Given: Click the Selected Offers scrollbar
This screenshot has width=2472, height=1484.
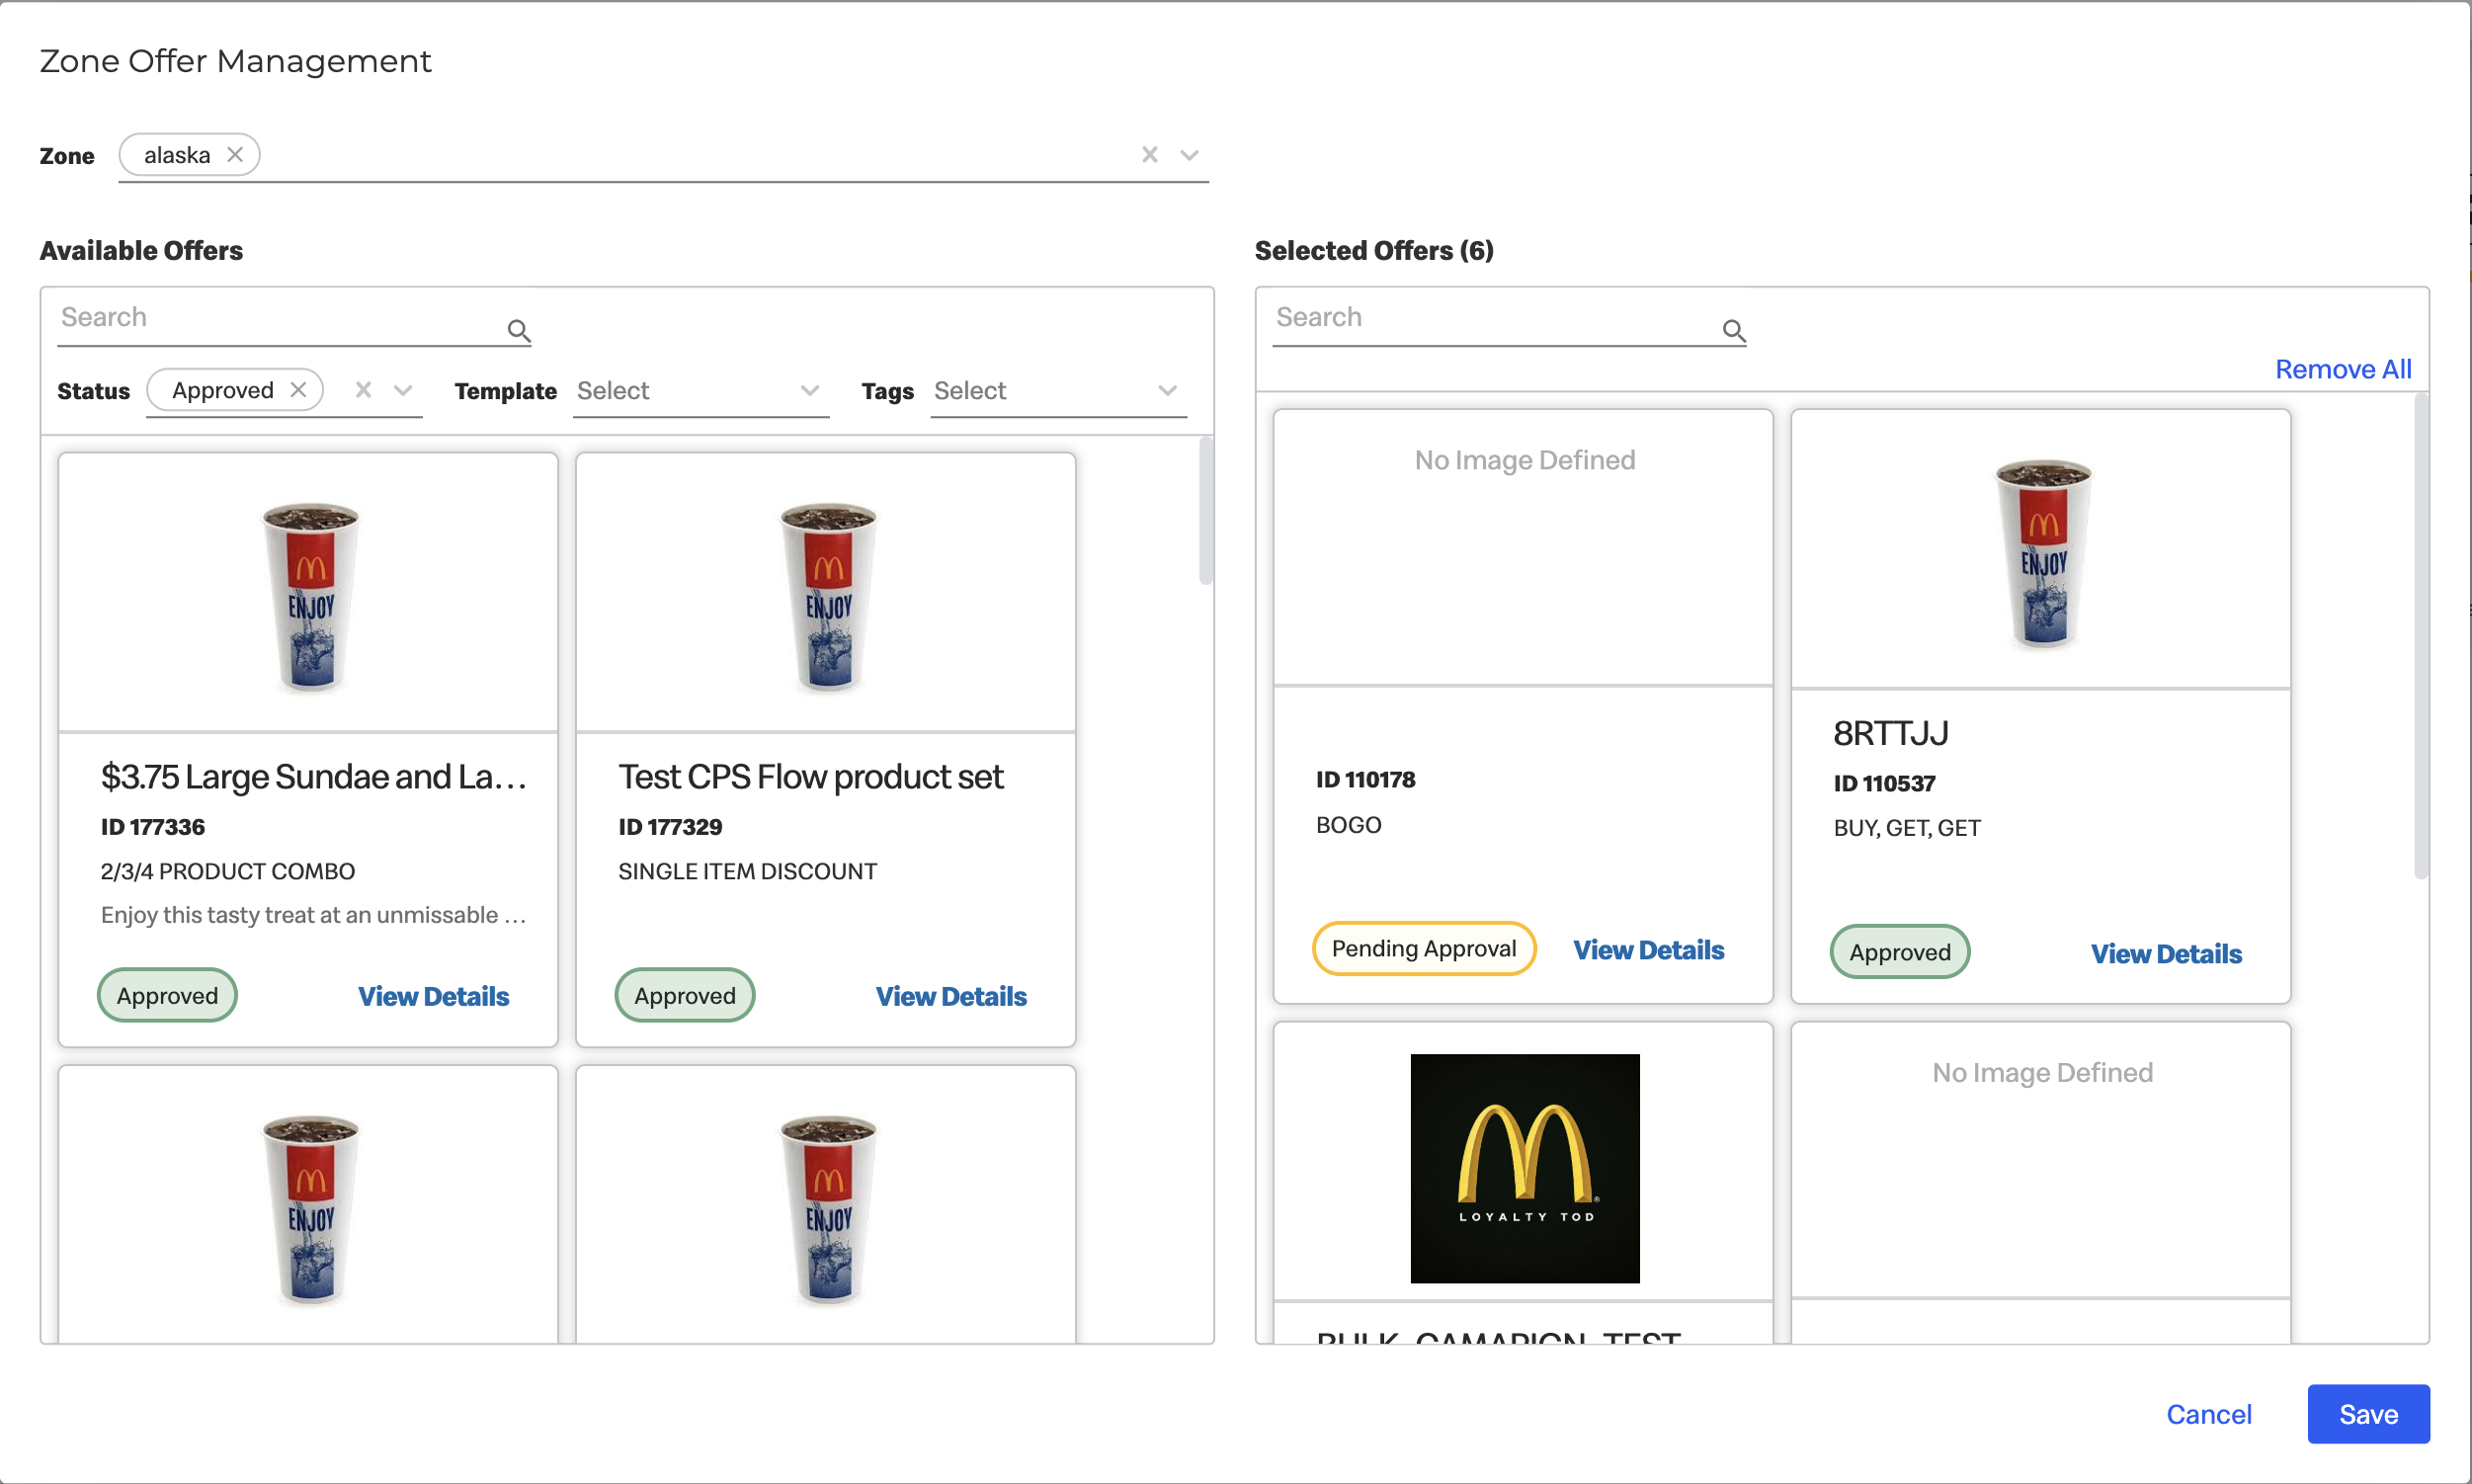Looking at the screenshot, I should [x=2421, y=636].
